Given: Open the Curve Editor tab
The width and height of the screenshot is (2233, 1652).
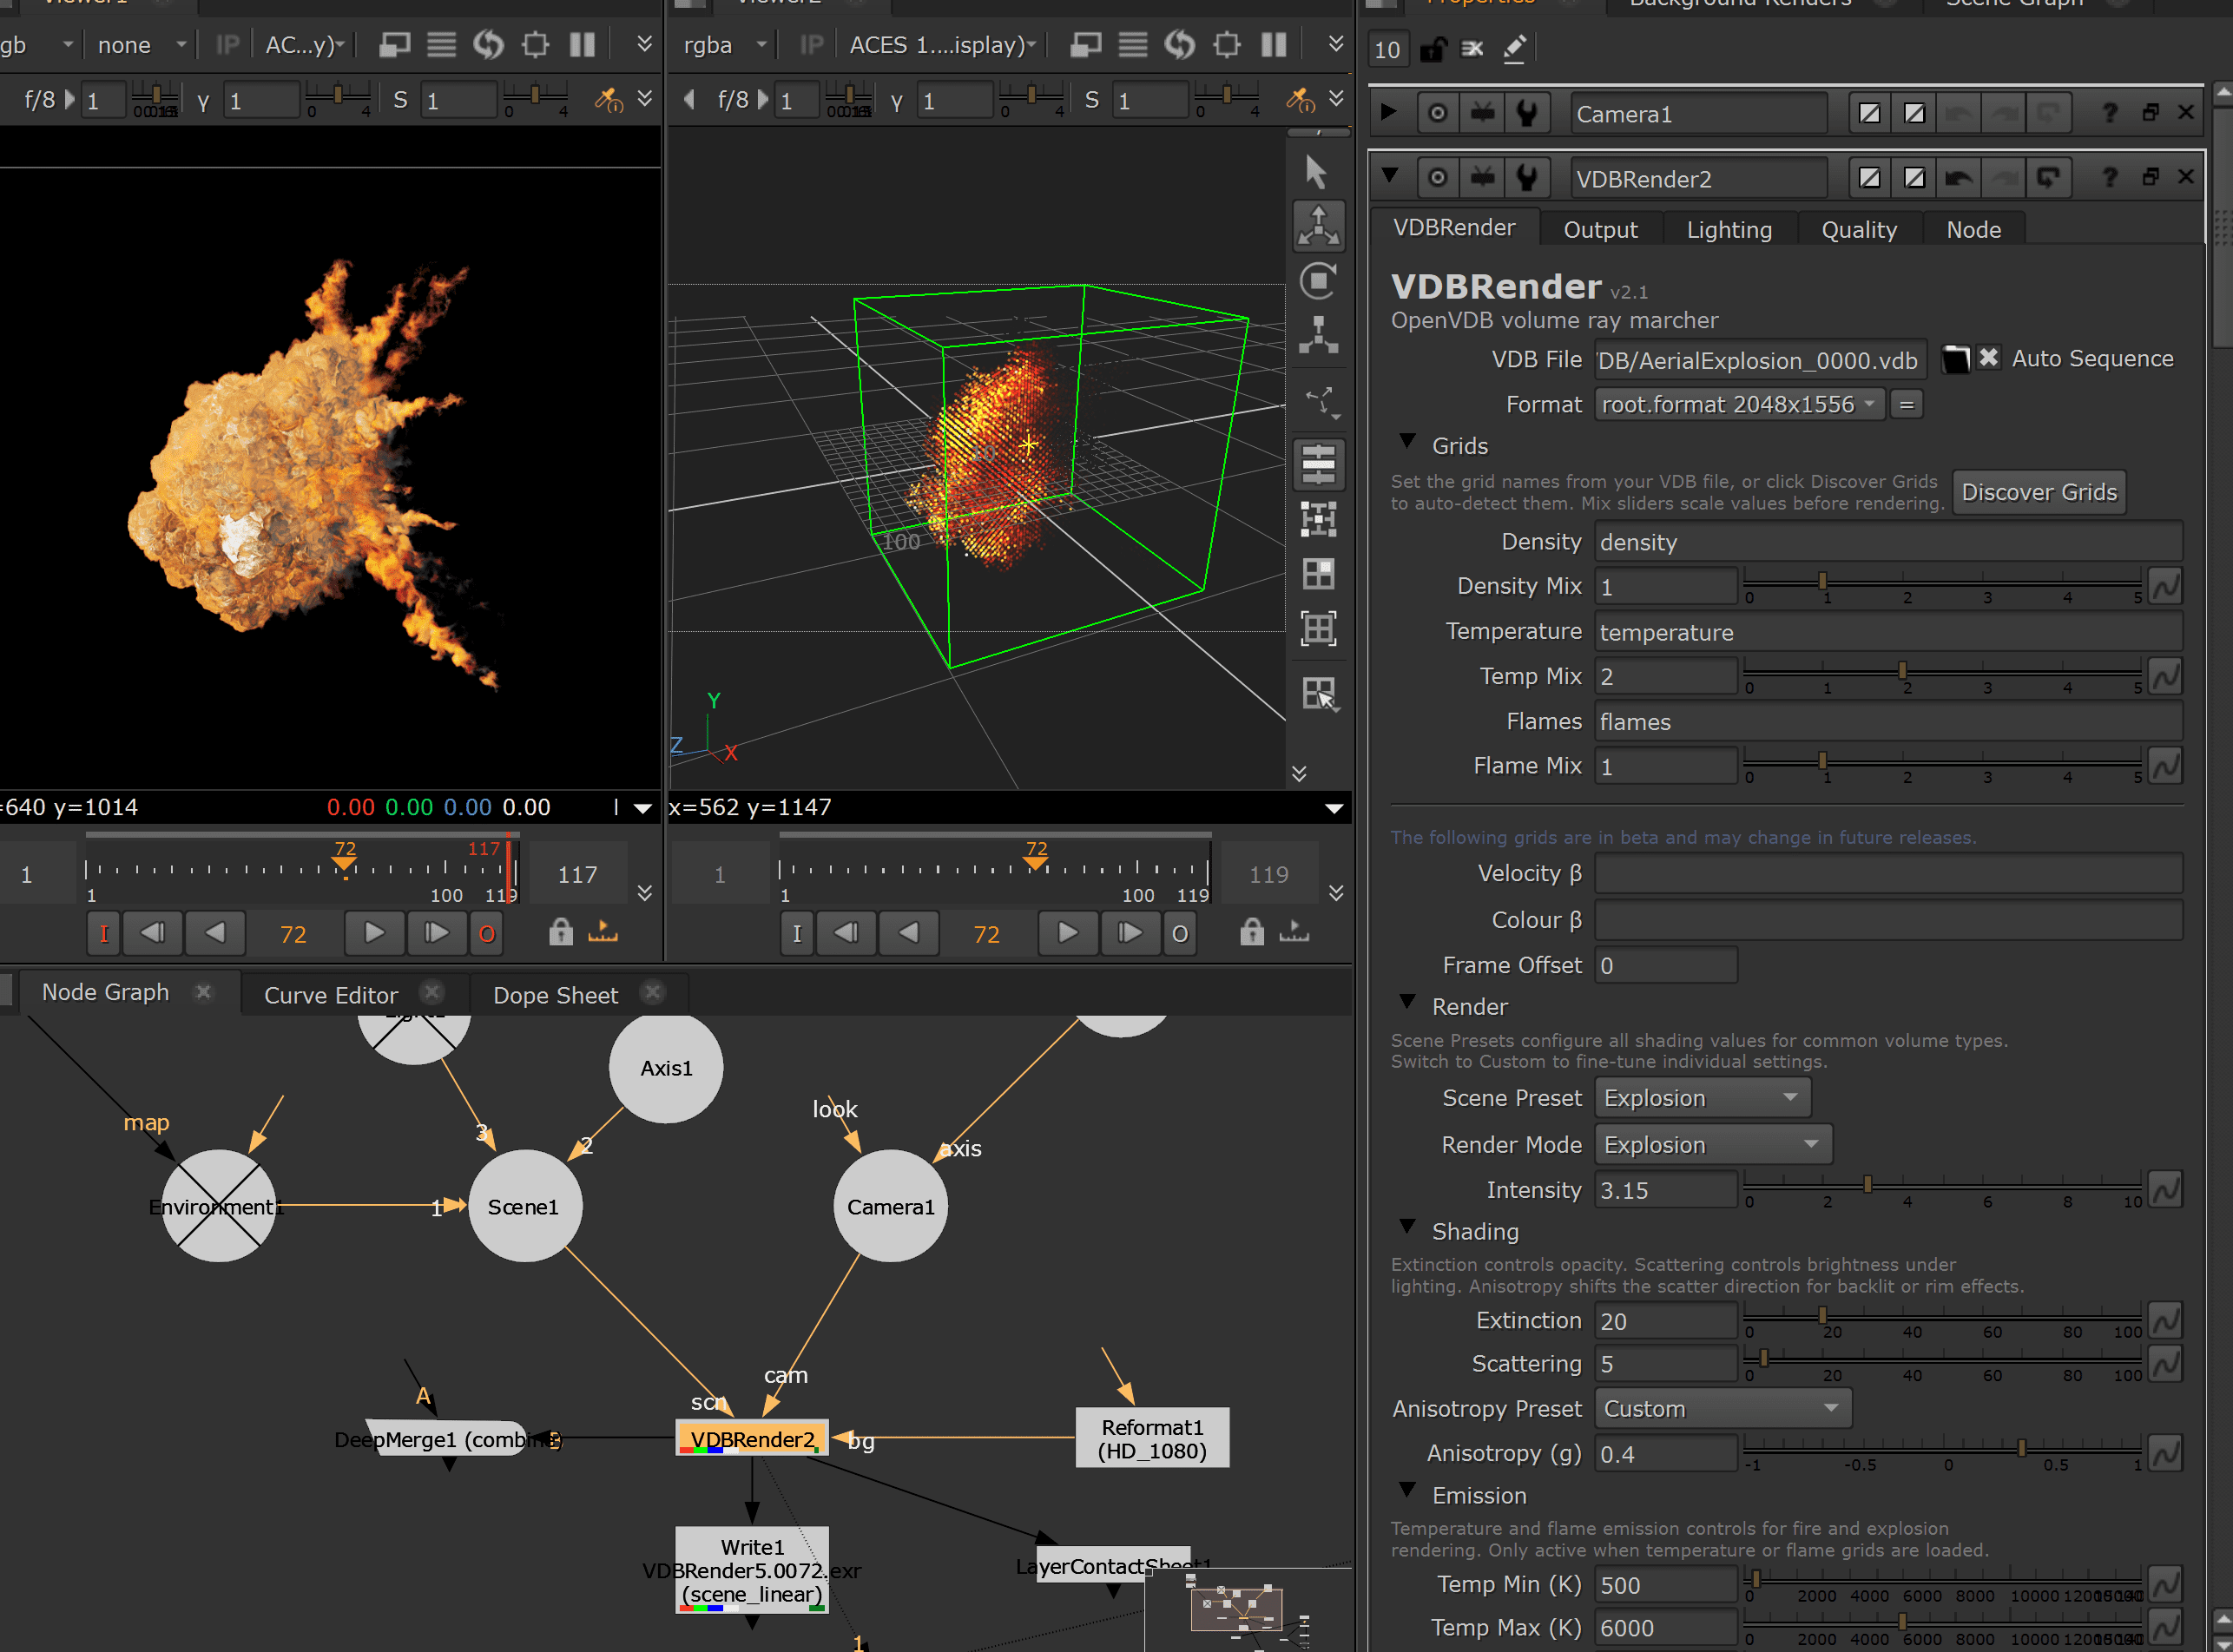Looking at the screenshot, I should point(331,994).
